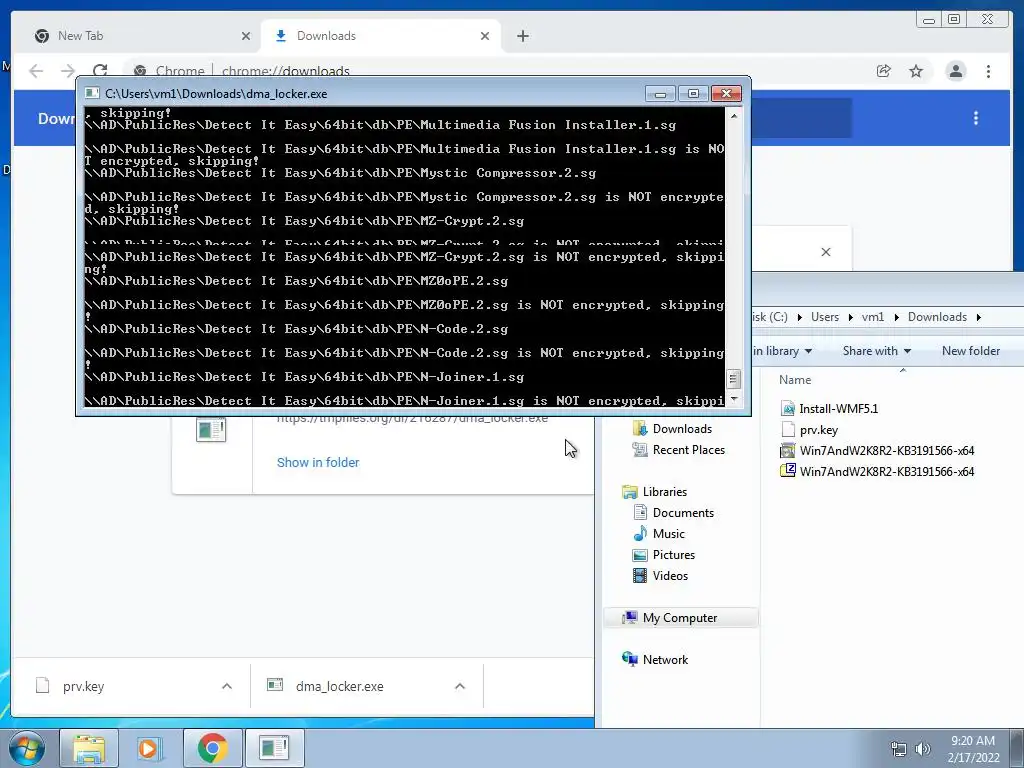Click New folder in Explorer toolbar

tap(970, 351)
